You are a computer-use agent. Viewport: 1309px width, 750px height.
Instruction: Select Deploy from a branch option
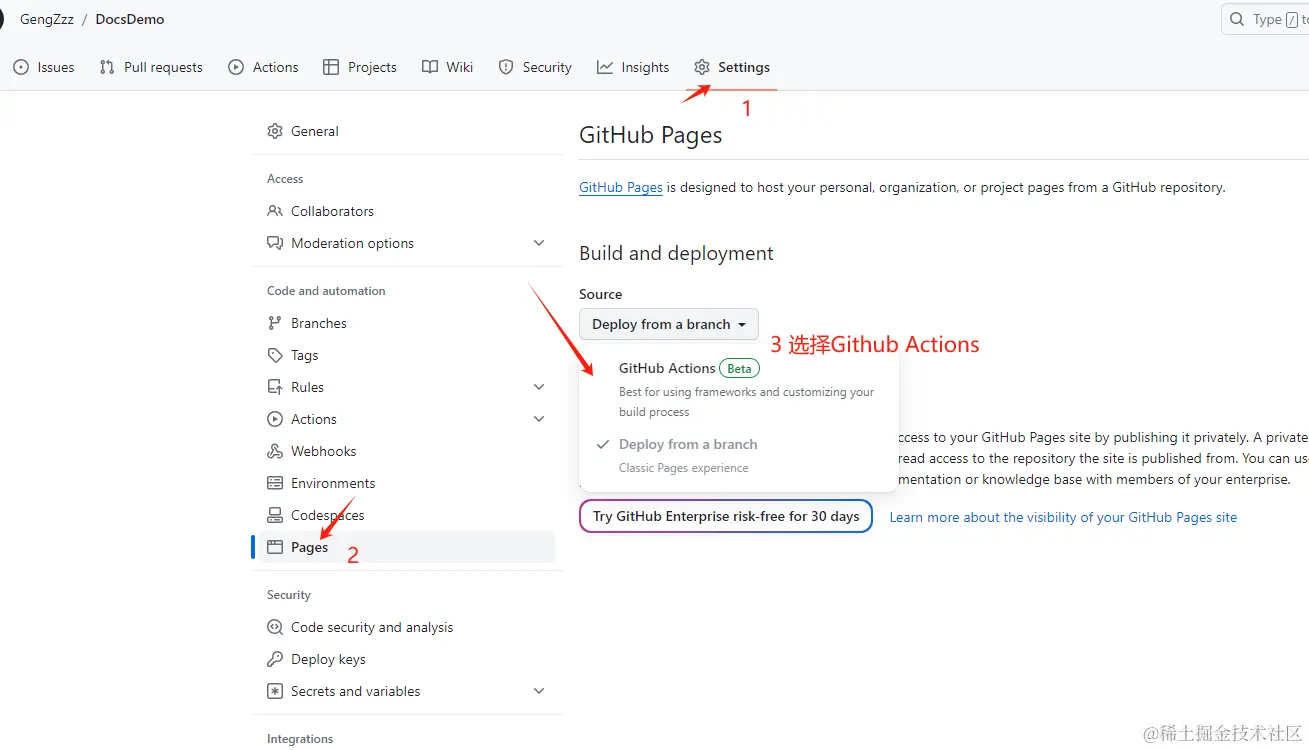point(738,455)
